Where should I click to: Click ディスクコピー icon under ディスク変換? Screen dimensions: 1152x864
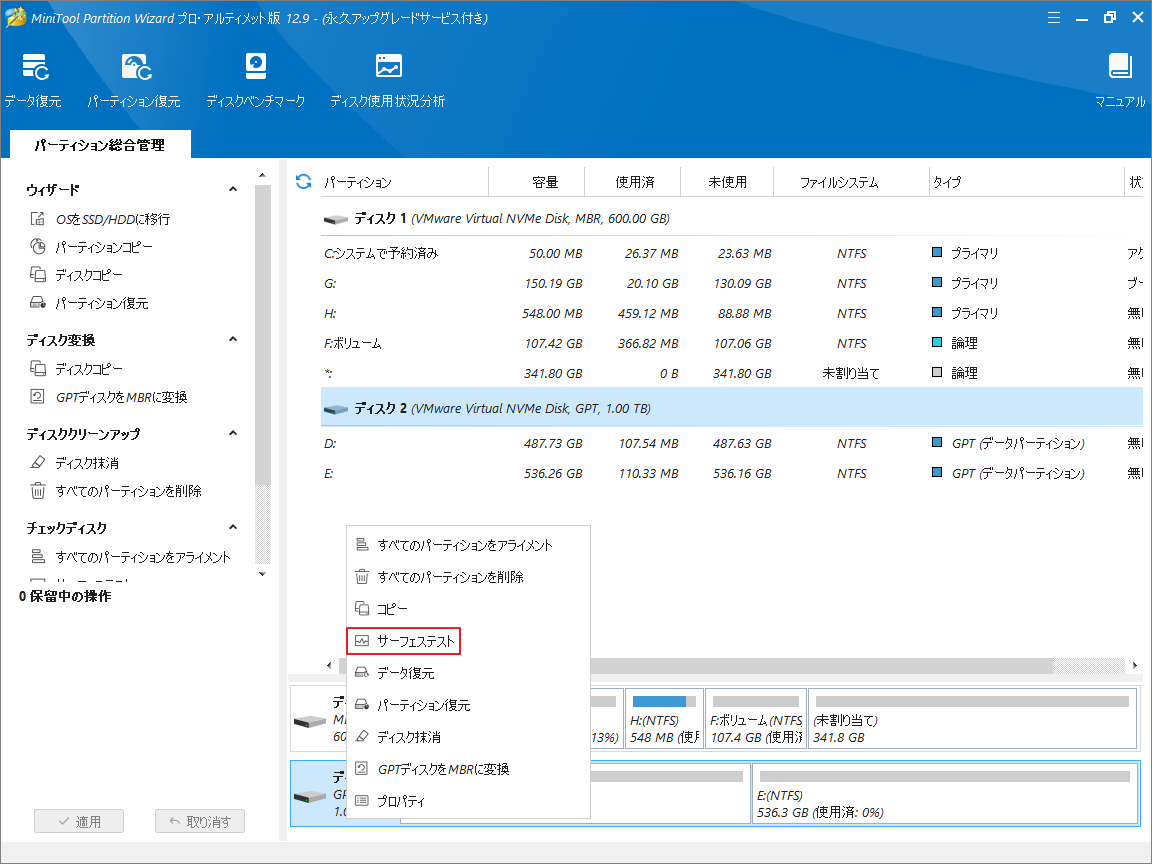[37, 369]
